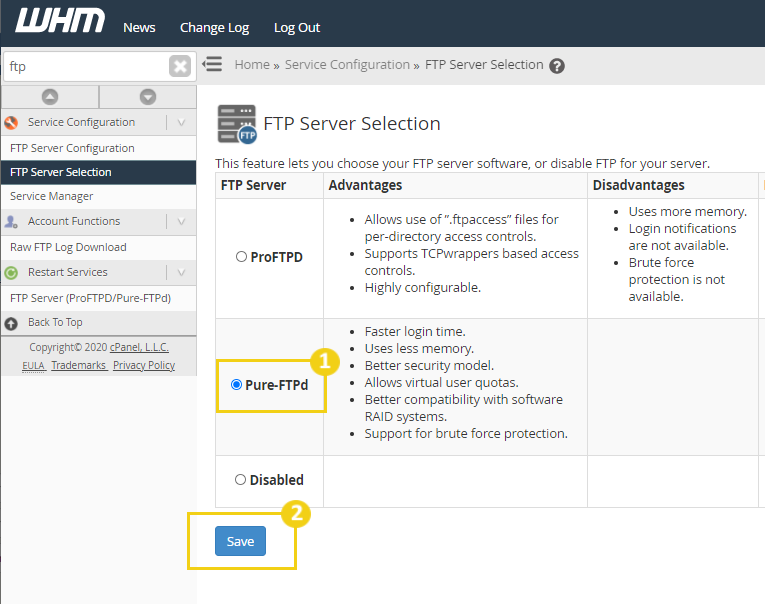Open the cPanel, L.L.C. link
This screenshot has width=765, height=604.
[140, 347]
